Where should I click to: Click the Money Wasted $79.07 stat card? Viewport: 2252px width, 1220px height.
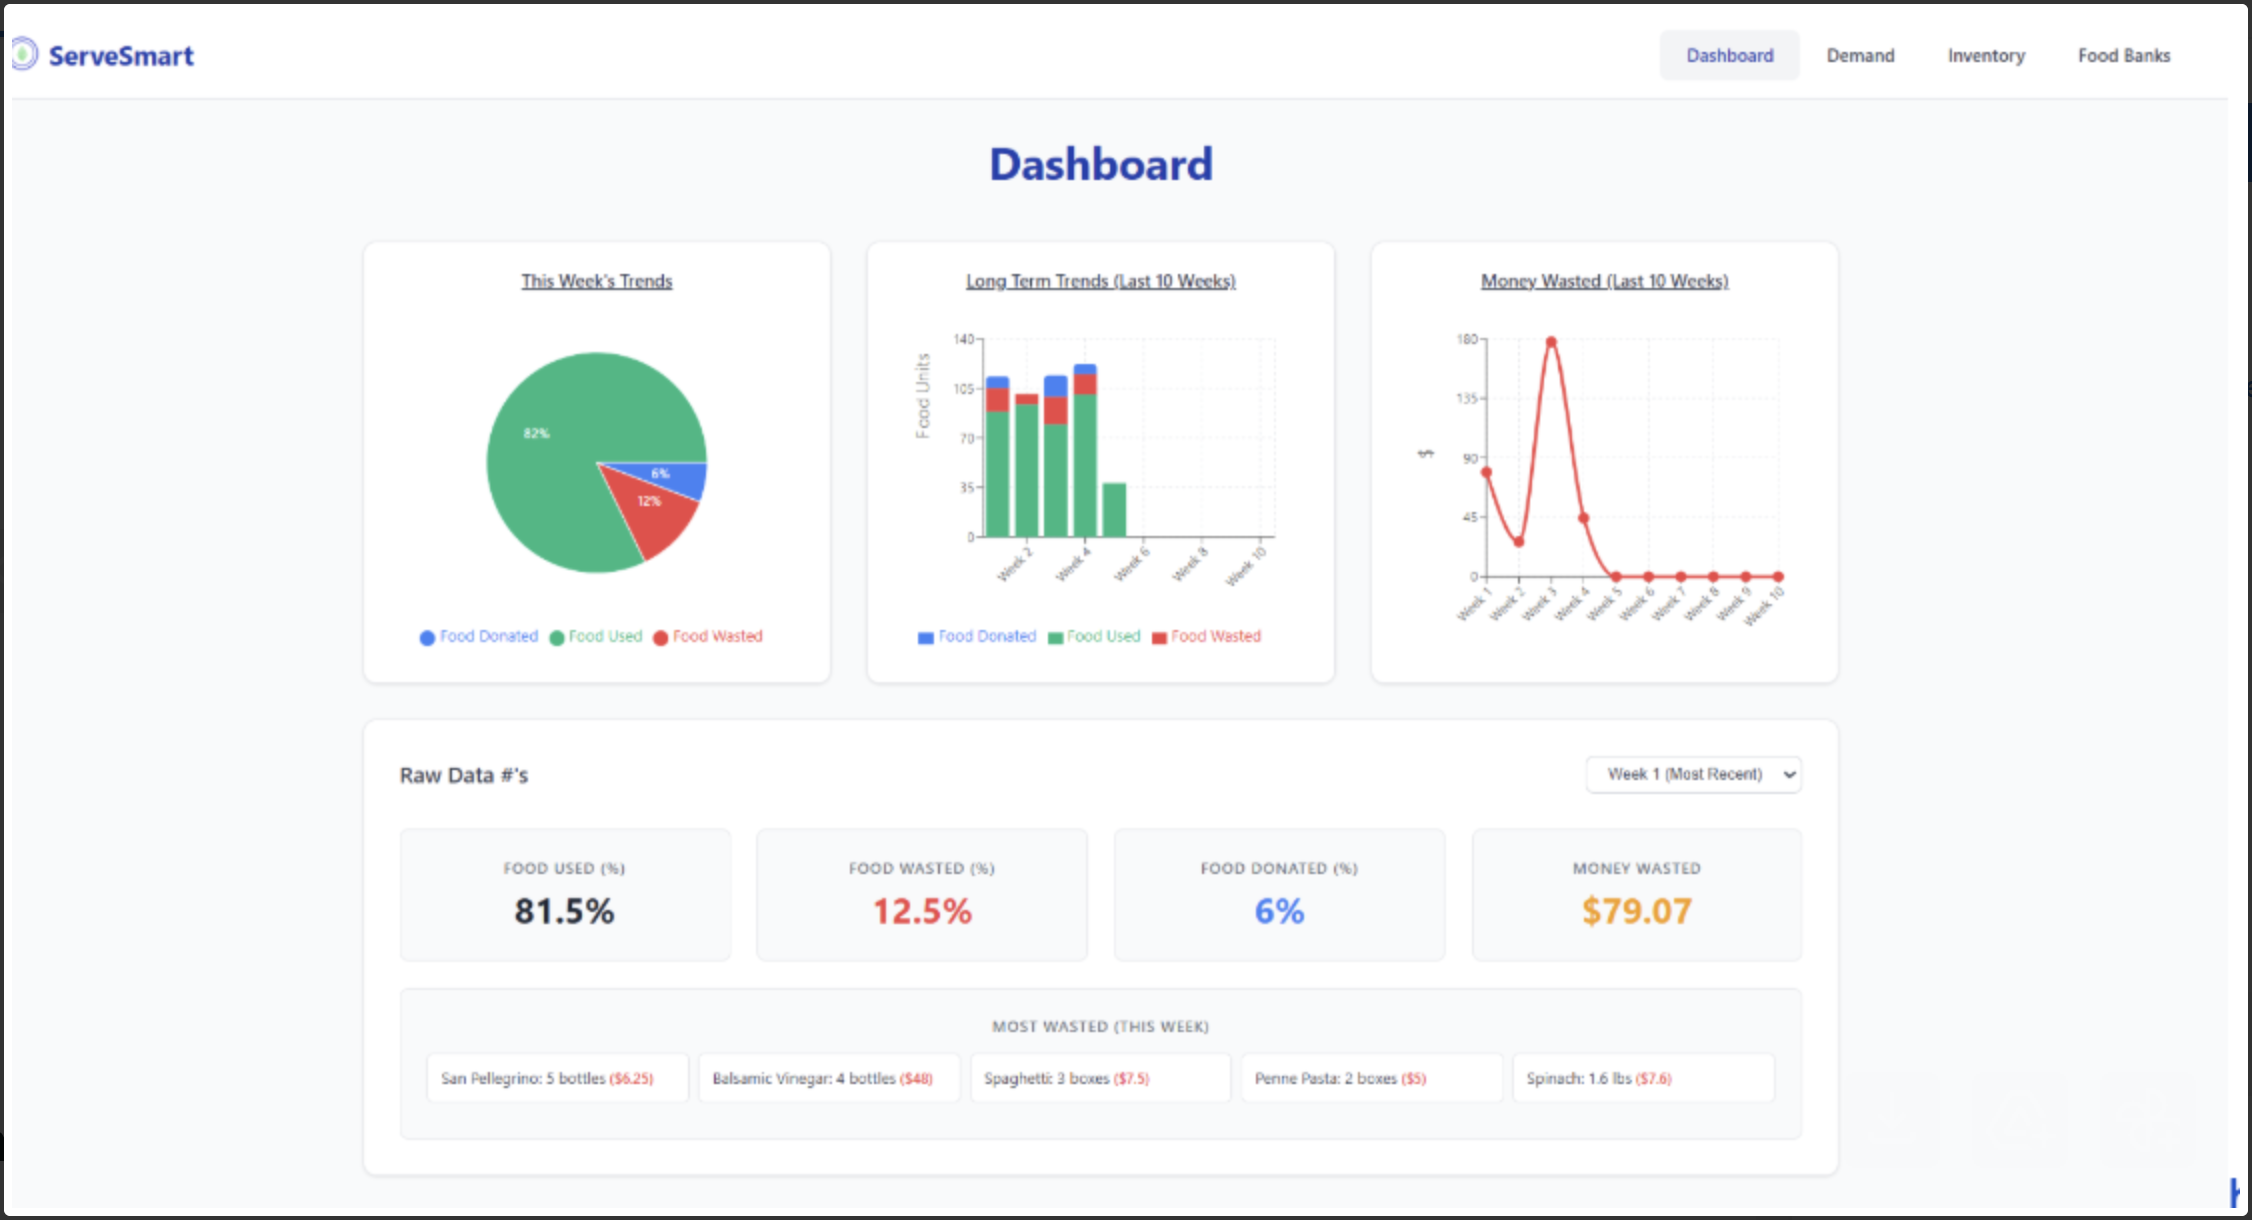[1636, 894]
